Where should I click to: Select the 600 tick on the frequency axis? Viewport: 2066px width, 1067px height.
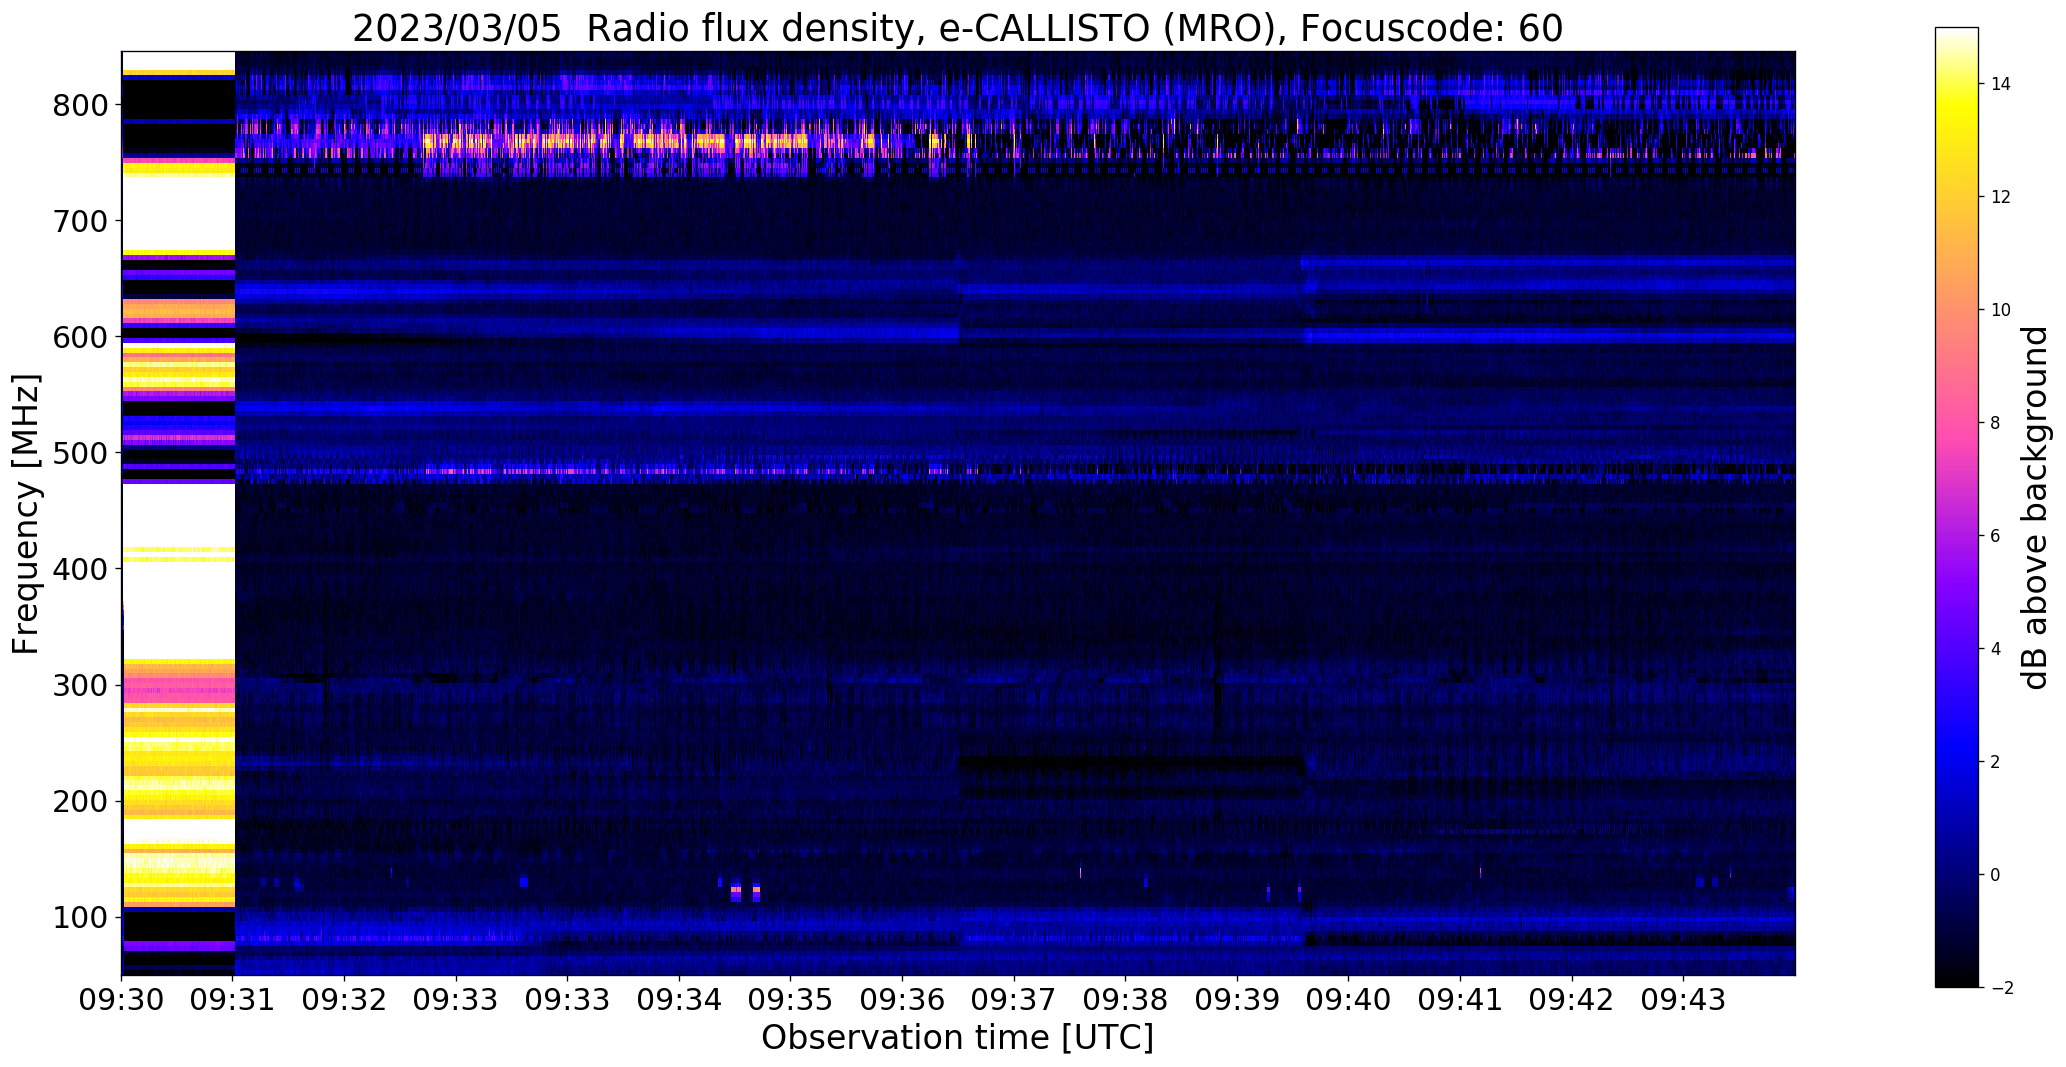(80, 337)
